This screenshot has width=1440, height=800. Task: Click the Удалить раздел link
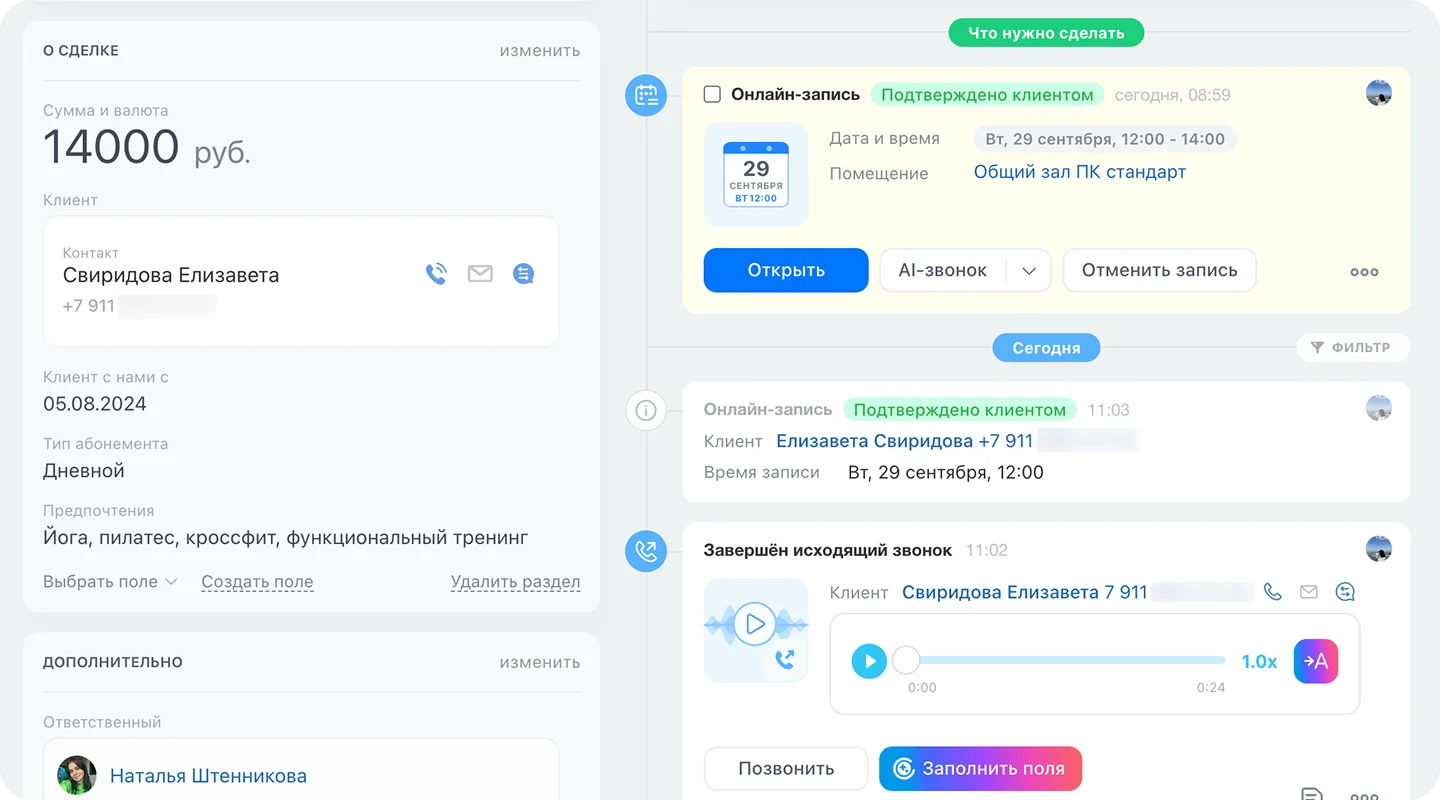[515, 581]
